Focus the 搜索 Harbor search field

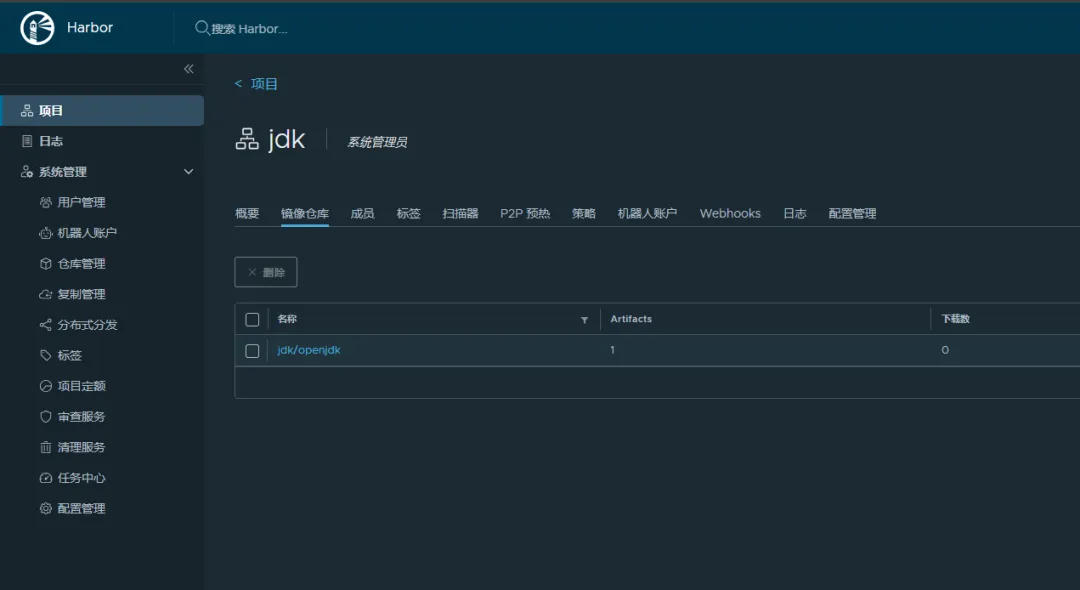point(249,29)
